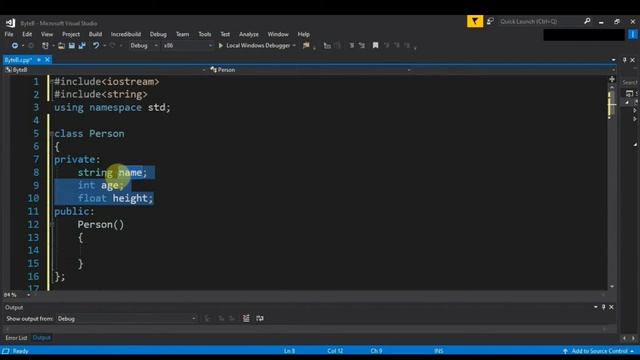Image resolution: width=640 pixels, height=360 pixels.
Task: Click Add to Source Control in status bar
Action: 599,351
